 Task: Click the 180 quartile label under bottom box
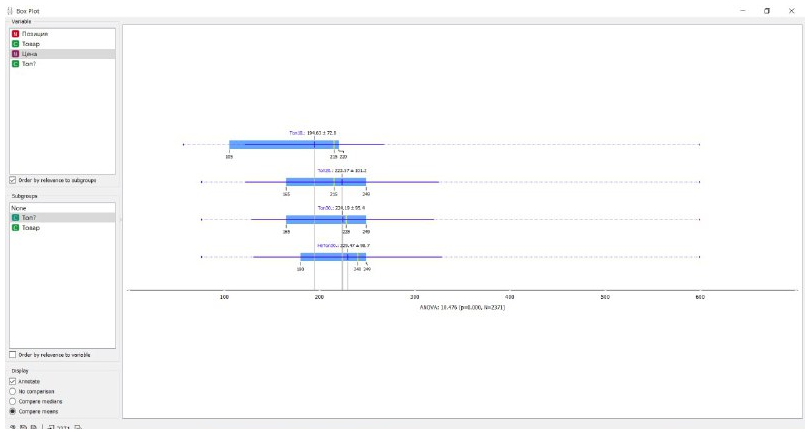(x=300, y=269)
